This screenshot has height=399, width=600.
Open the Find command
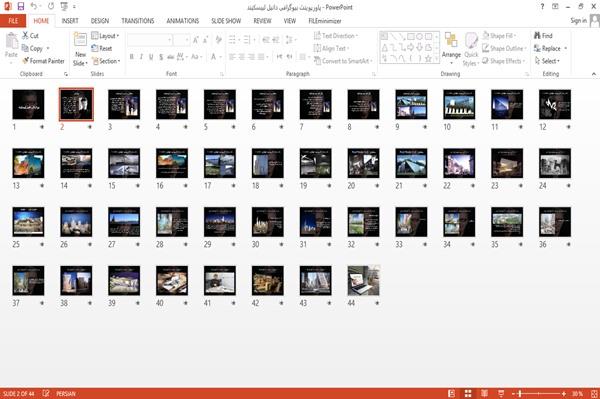coord(543,36)
